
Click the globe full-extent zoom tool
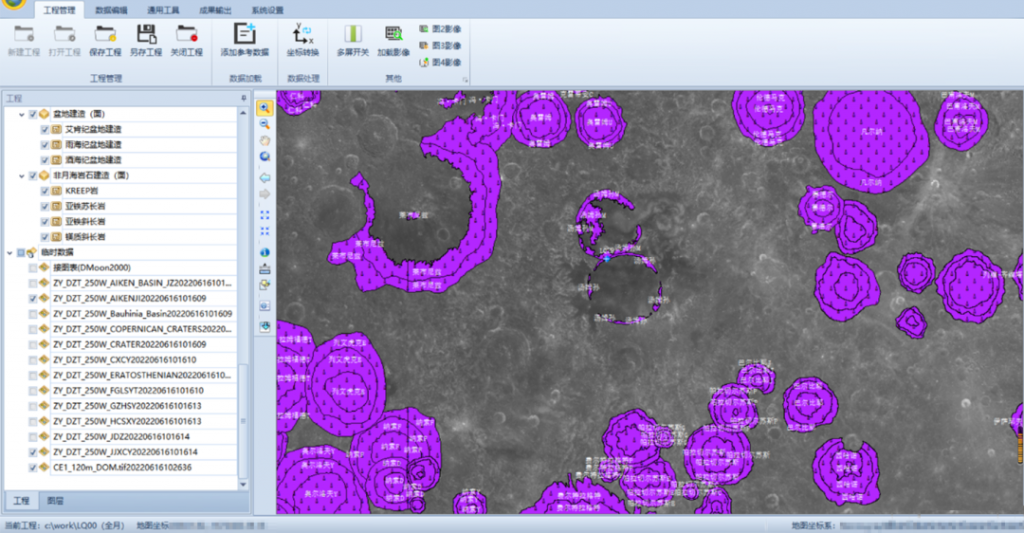pyautogui.click(x=264, y=157)
